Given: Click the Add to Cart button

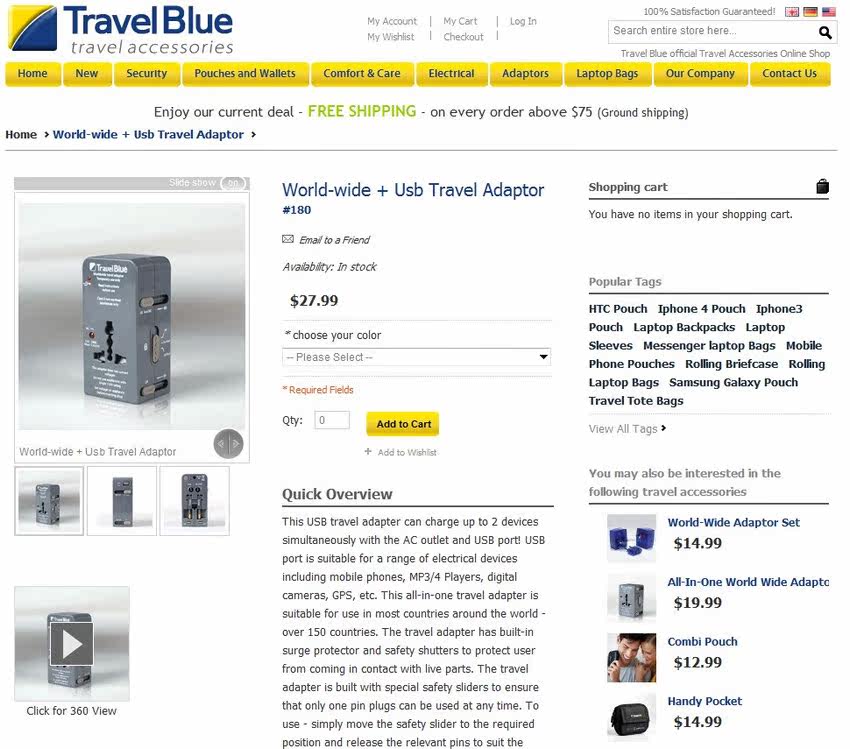Looking at the screenshot, I should 403,424.
